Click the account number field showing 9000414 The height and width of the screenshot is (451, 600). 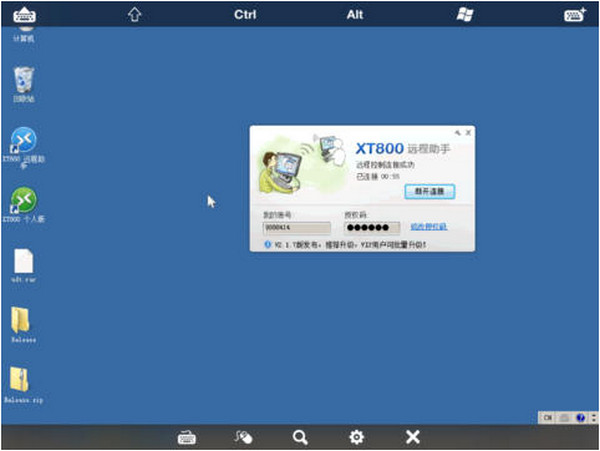tap(297, 228)
